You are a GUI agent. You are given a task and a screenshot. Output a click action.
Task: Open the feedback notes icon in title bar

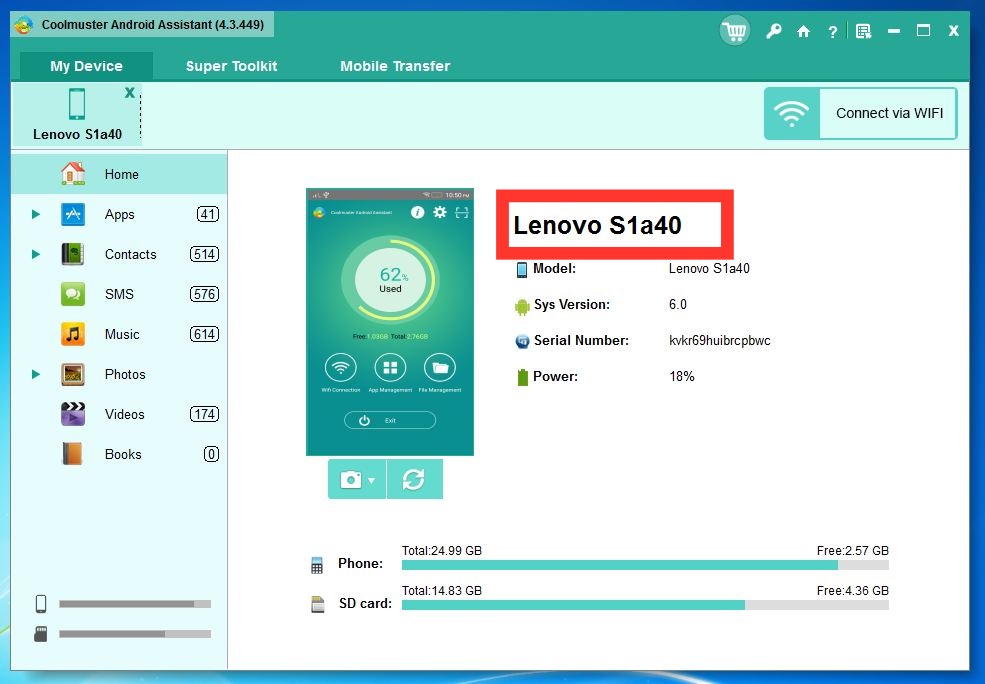864,31
